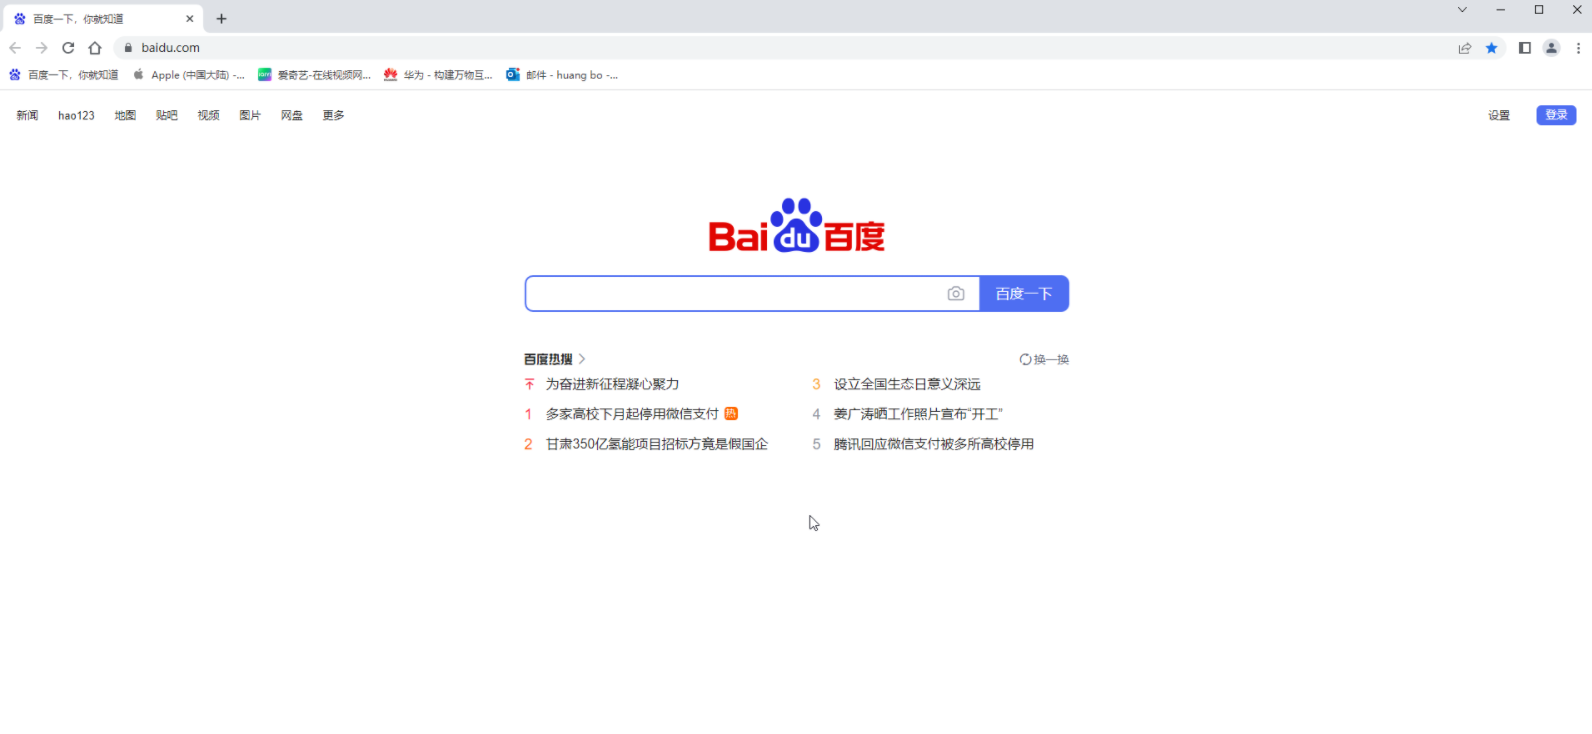This screenshot has width=1592, height=734.
Task: Expand the 更多 nav menu
Action: click(x=333, y=116)
